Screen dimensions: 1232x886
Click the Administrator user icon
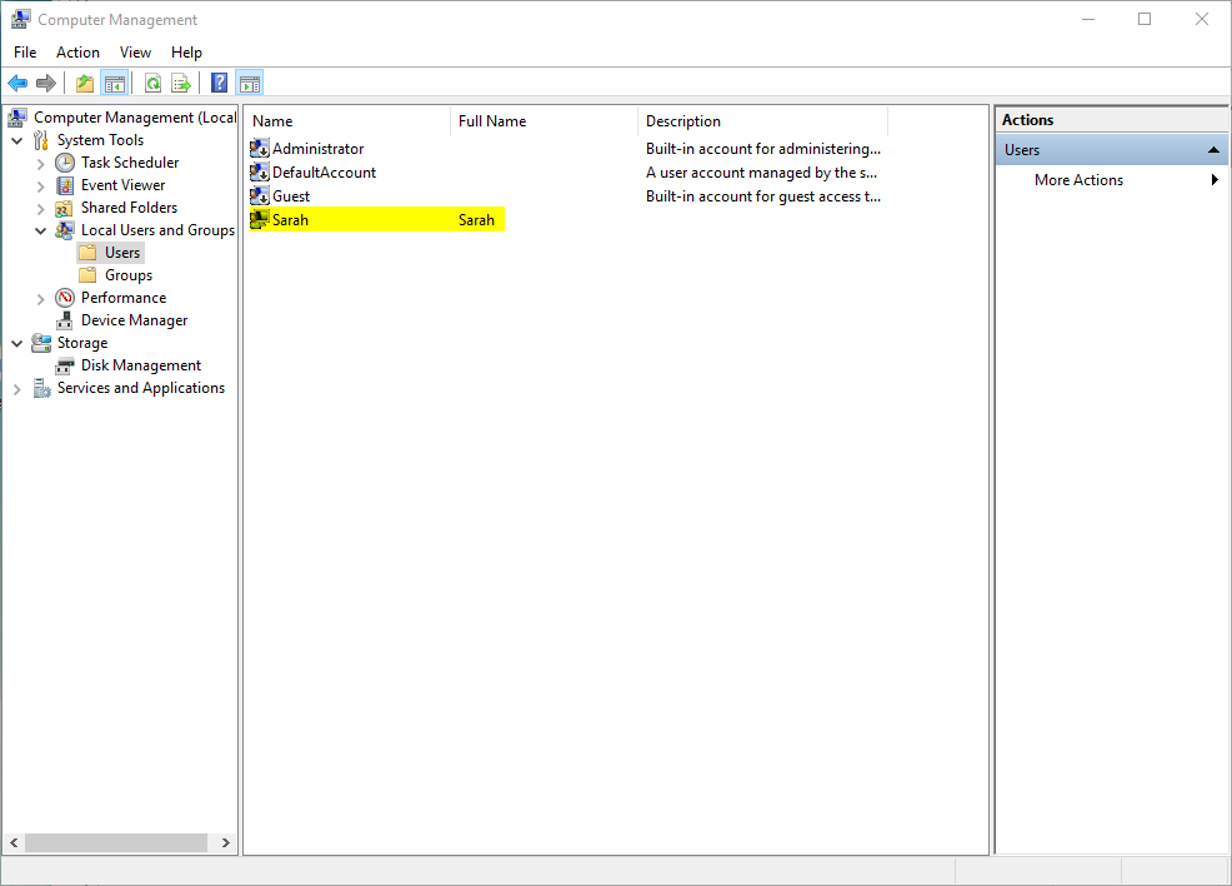[260, 148]
